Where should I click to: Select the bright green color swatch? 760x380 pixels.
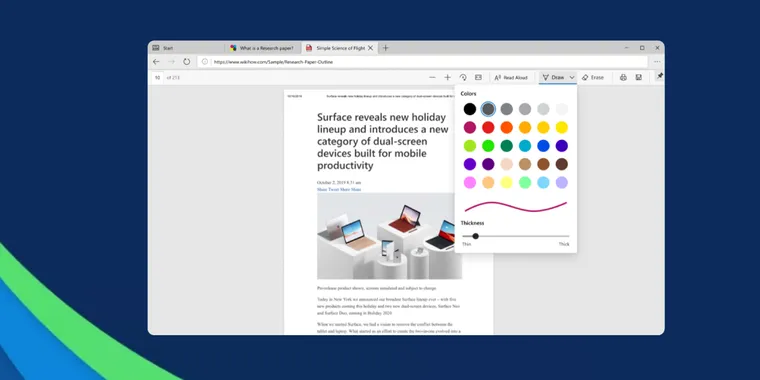(x=488, y=146)
